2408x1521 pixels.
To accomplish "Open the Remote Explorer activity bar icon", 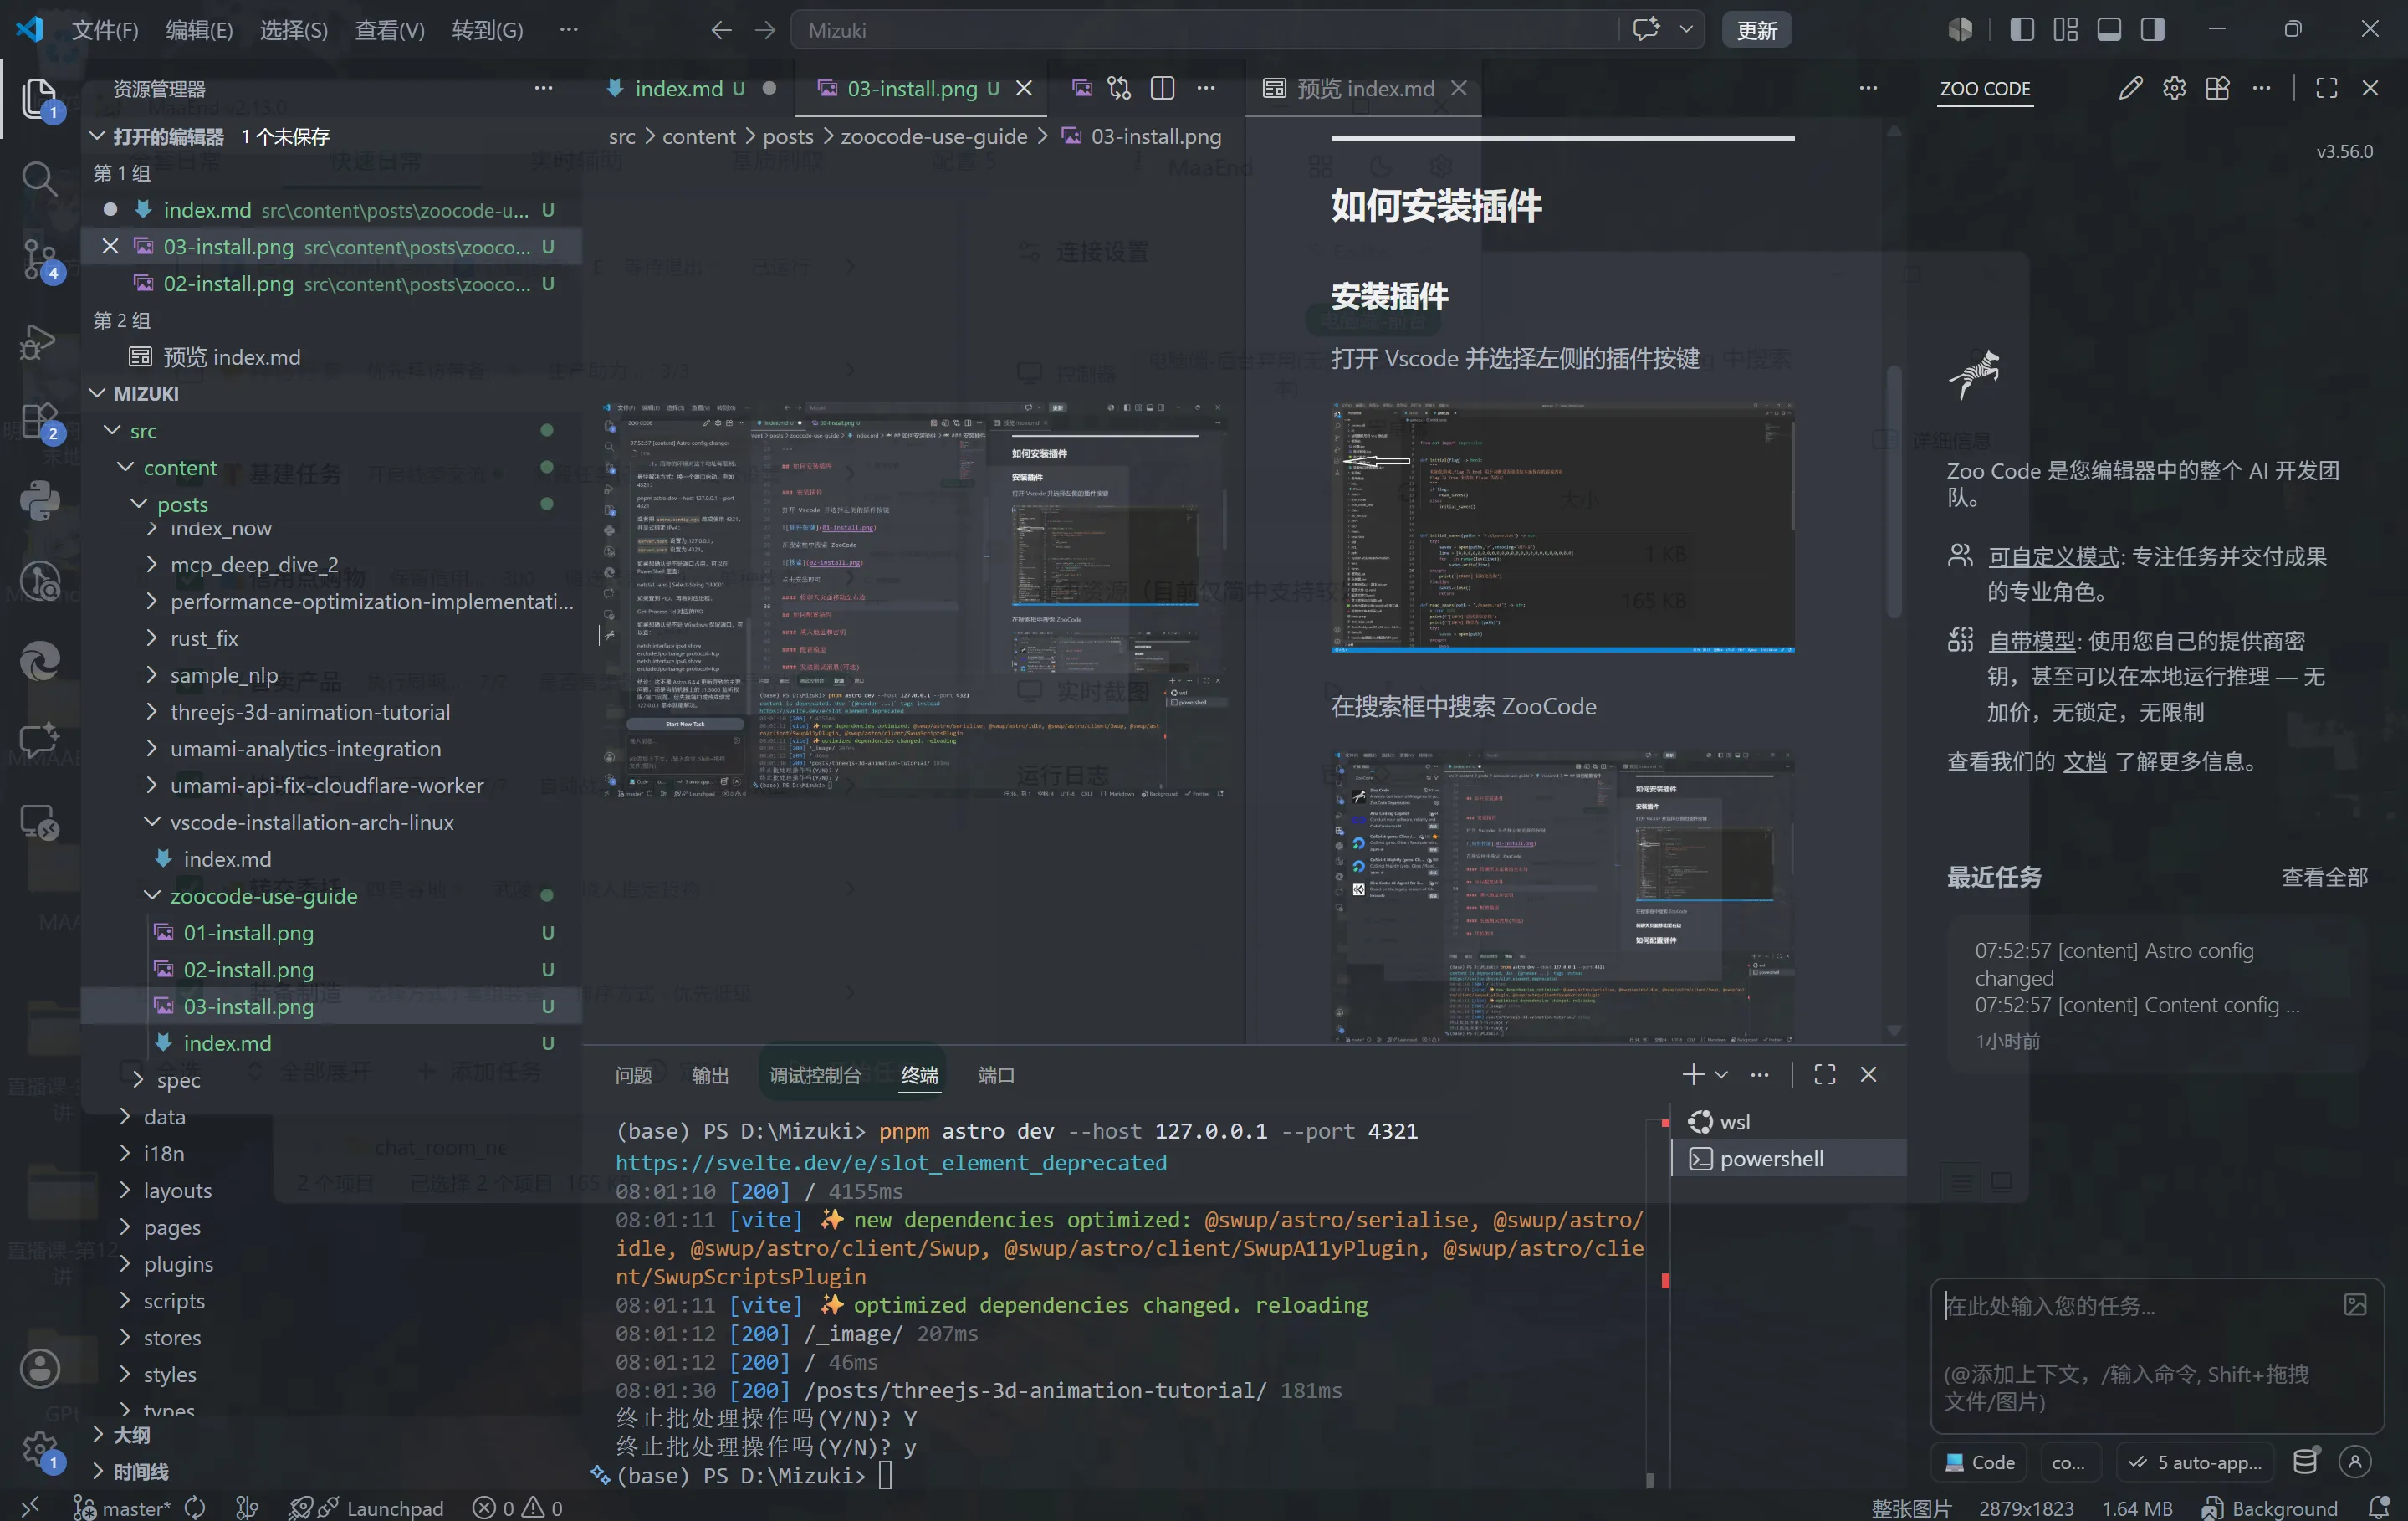I will tap(39, 822).
